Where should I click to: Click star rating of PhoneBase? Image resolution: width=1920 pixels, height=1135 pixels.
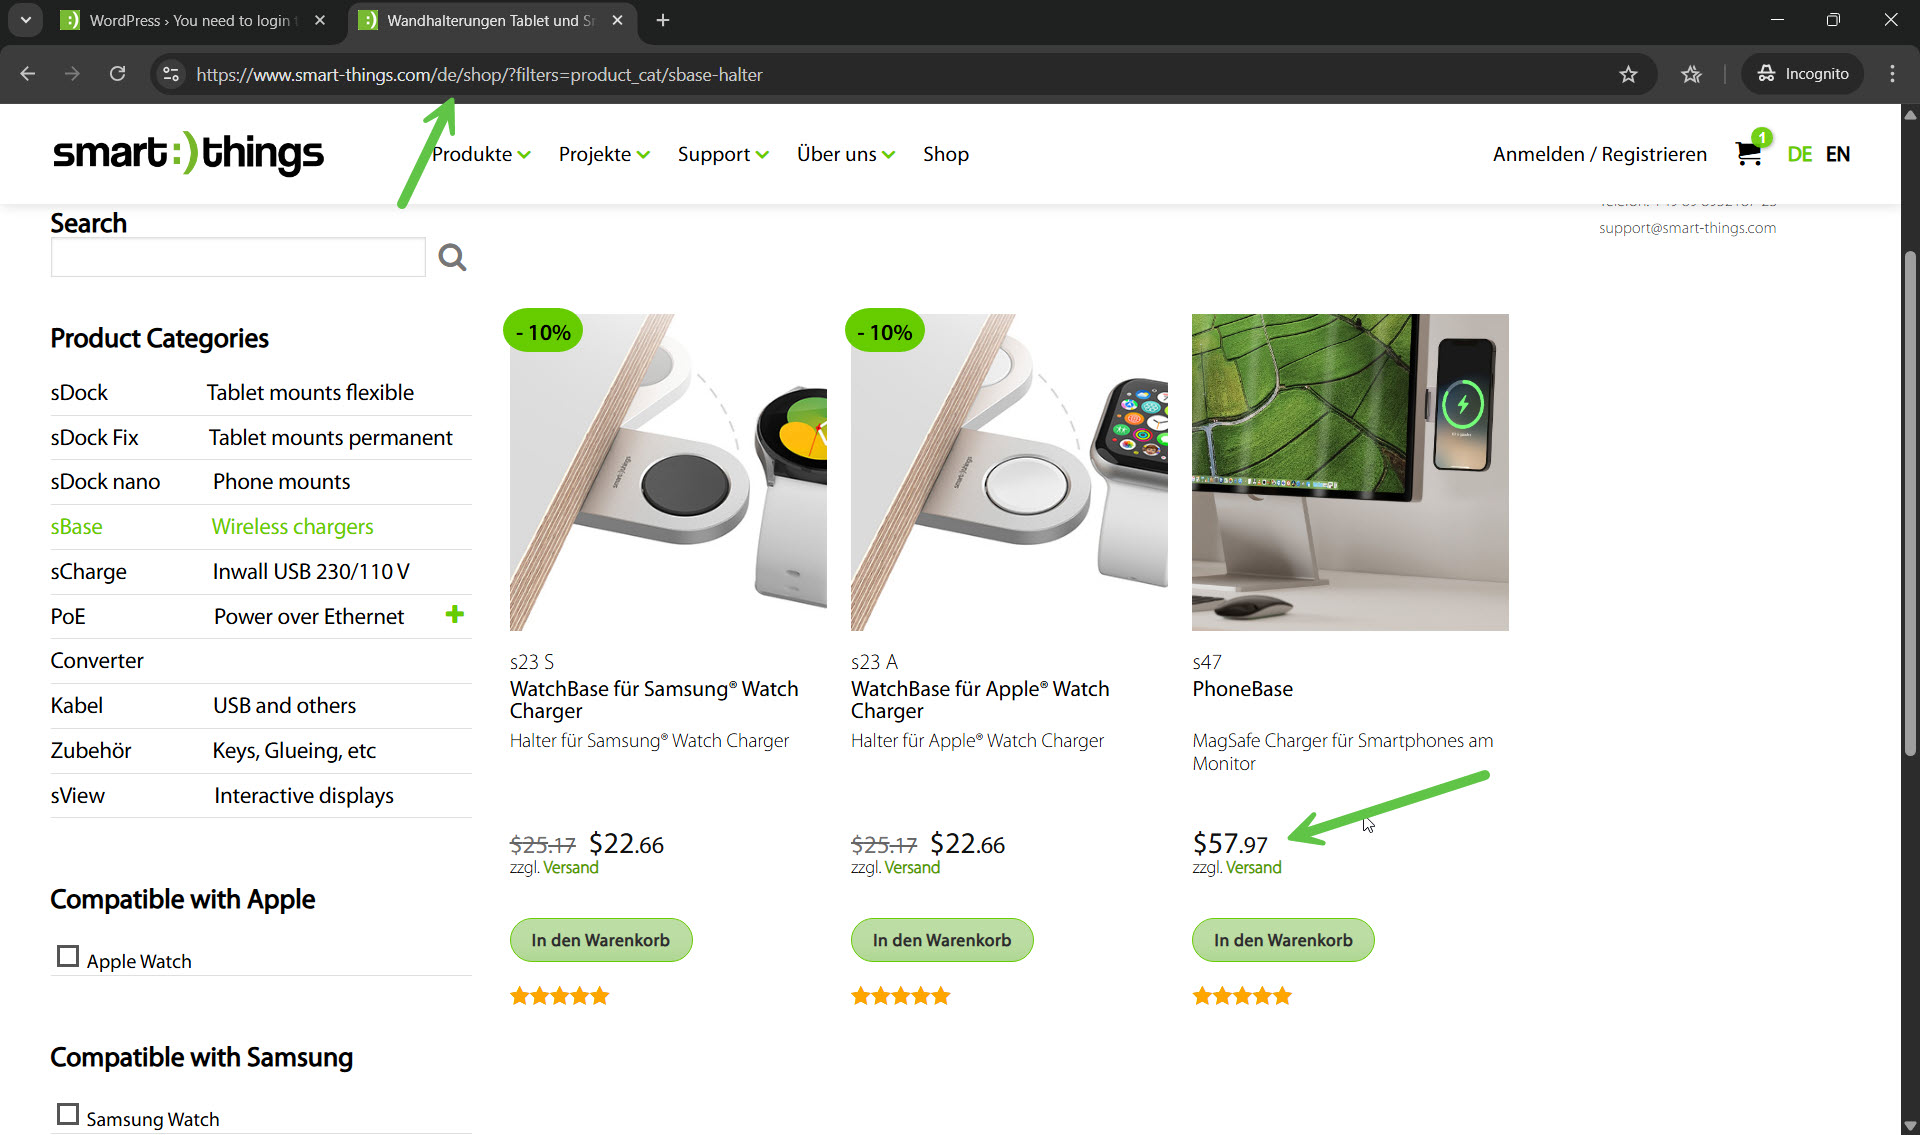coord(1242,995)
